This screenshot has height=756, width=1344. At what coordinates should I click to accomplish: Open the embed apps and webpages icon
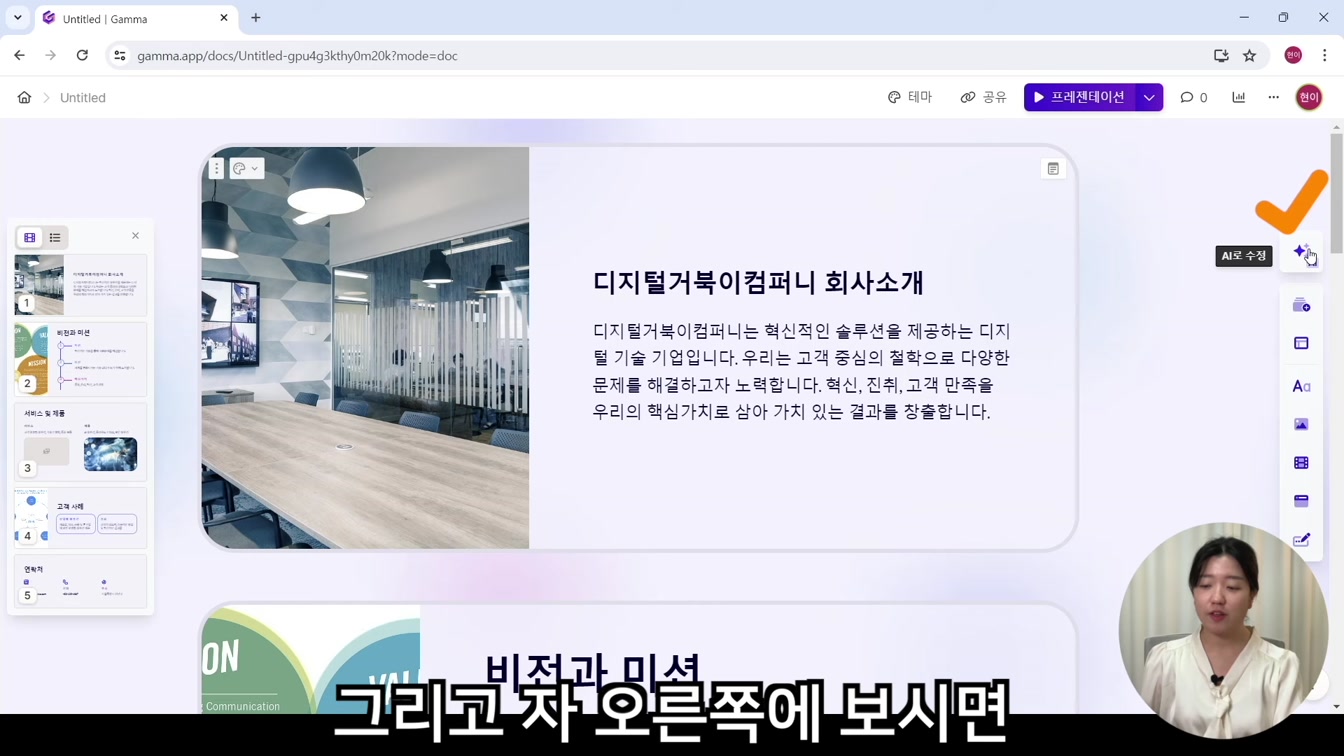click(1301, 501)
